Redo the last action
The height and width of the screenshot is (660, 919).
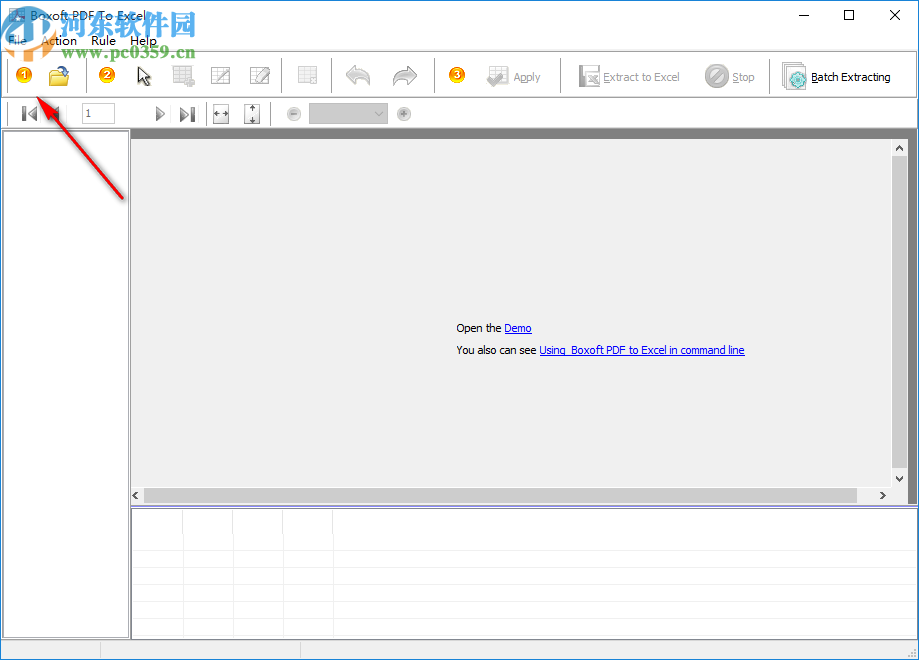[403, 75]
